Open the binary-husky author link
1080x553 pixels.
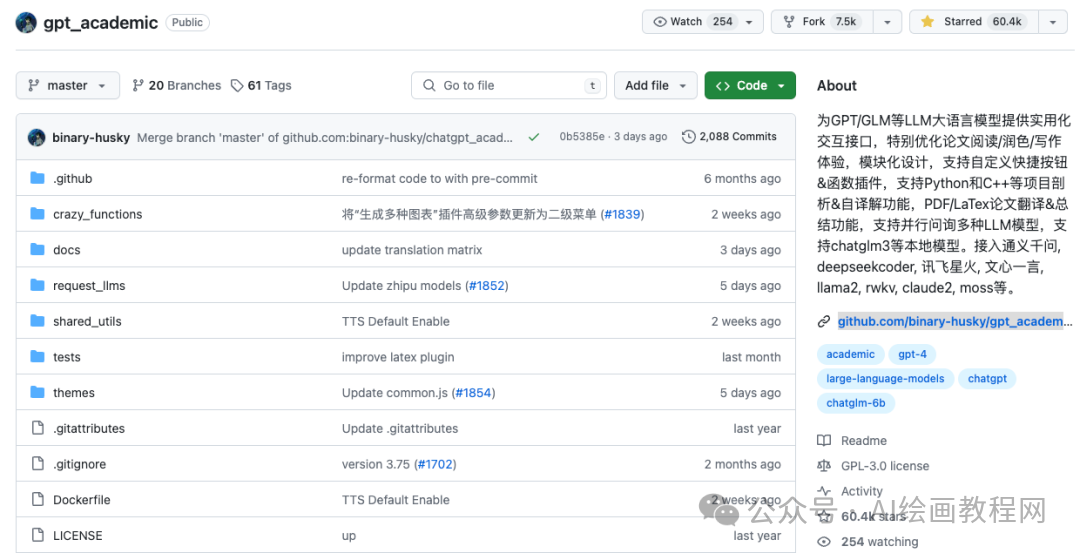(x=91, y=137)
